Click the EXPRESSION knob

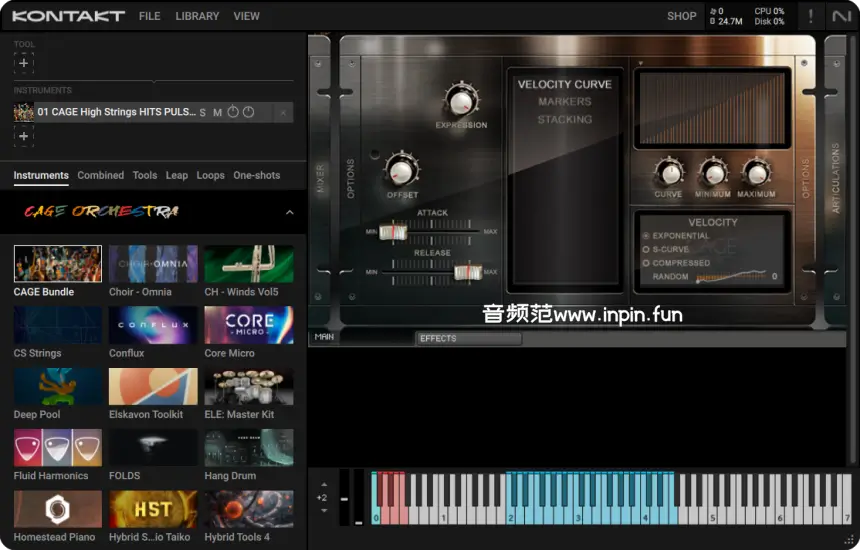(461, 101)
